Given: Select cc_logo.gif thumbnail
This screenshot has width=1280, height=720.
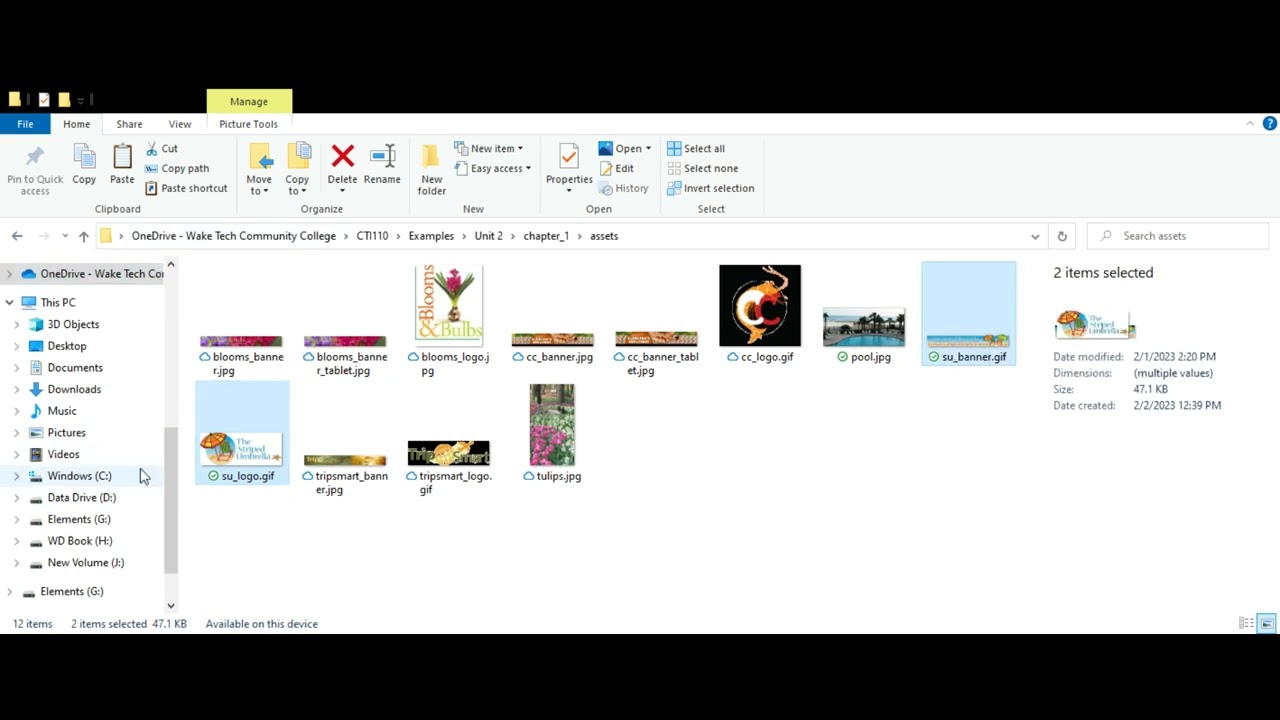Looking at the screenshot, I should click(760, 305).
